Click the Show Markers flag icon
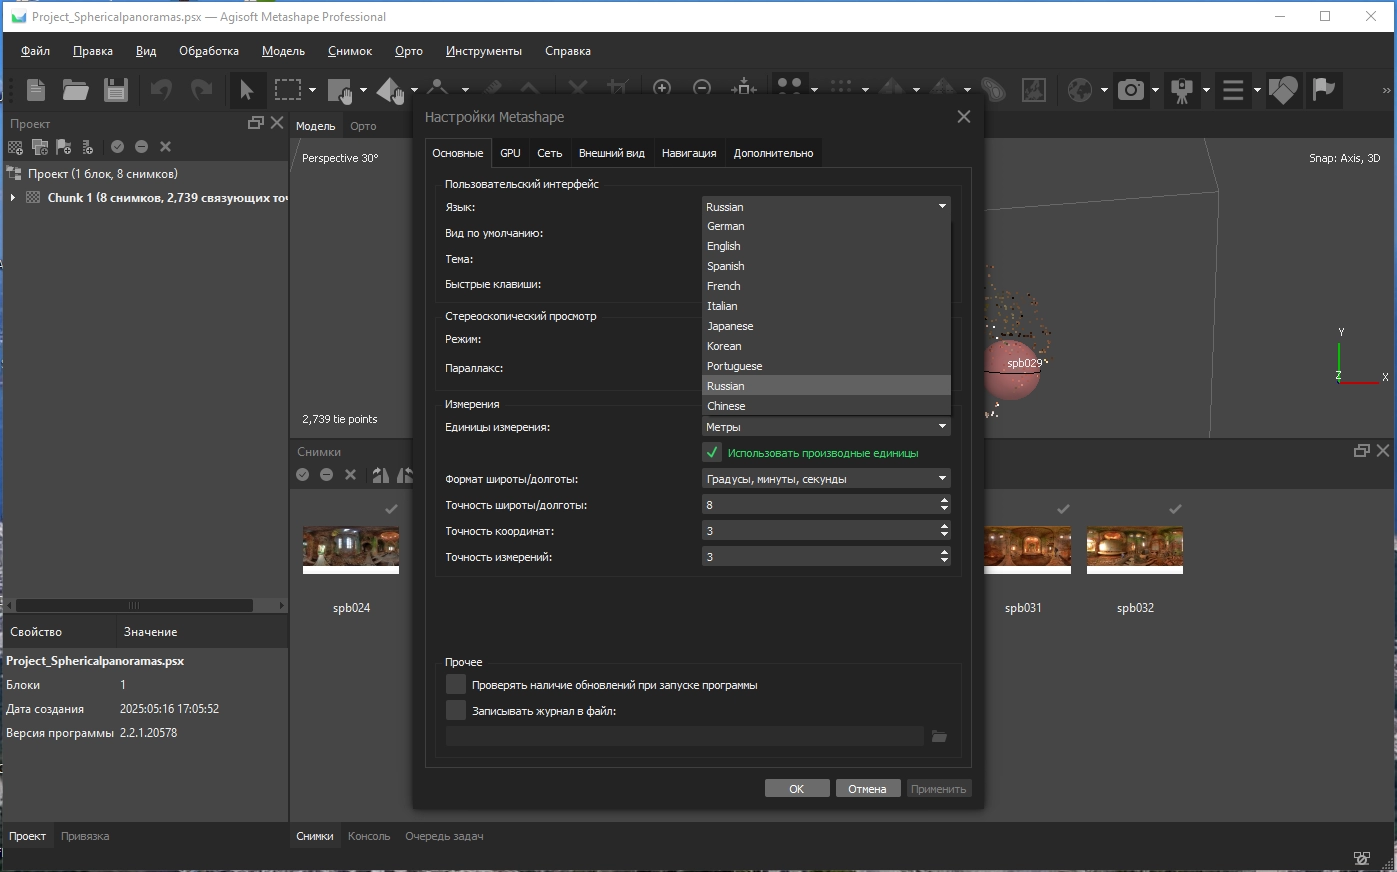This screenshot has height=872, width=1397. pos(1324,90)
